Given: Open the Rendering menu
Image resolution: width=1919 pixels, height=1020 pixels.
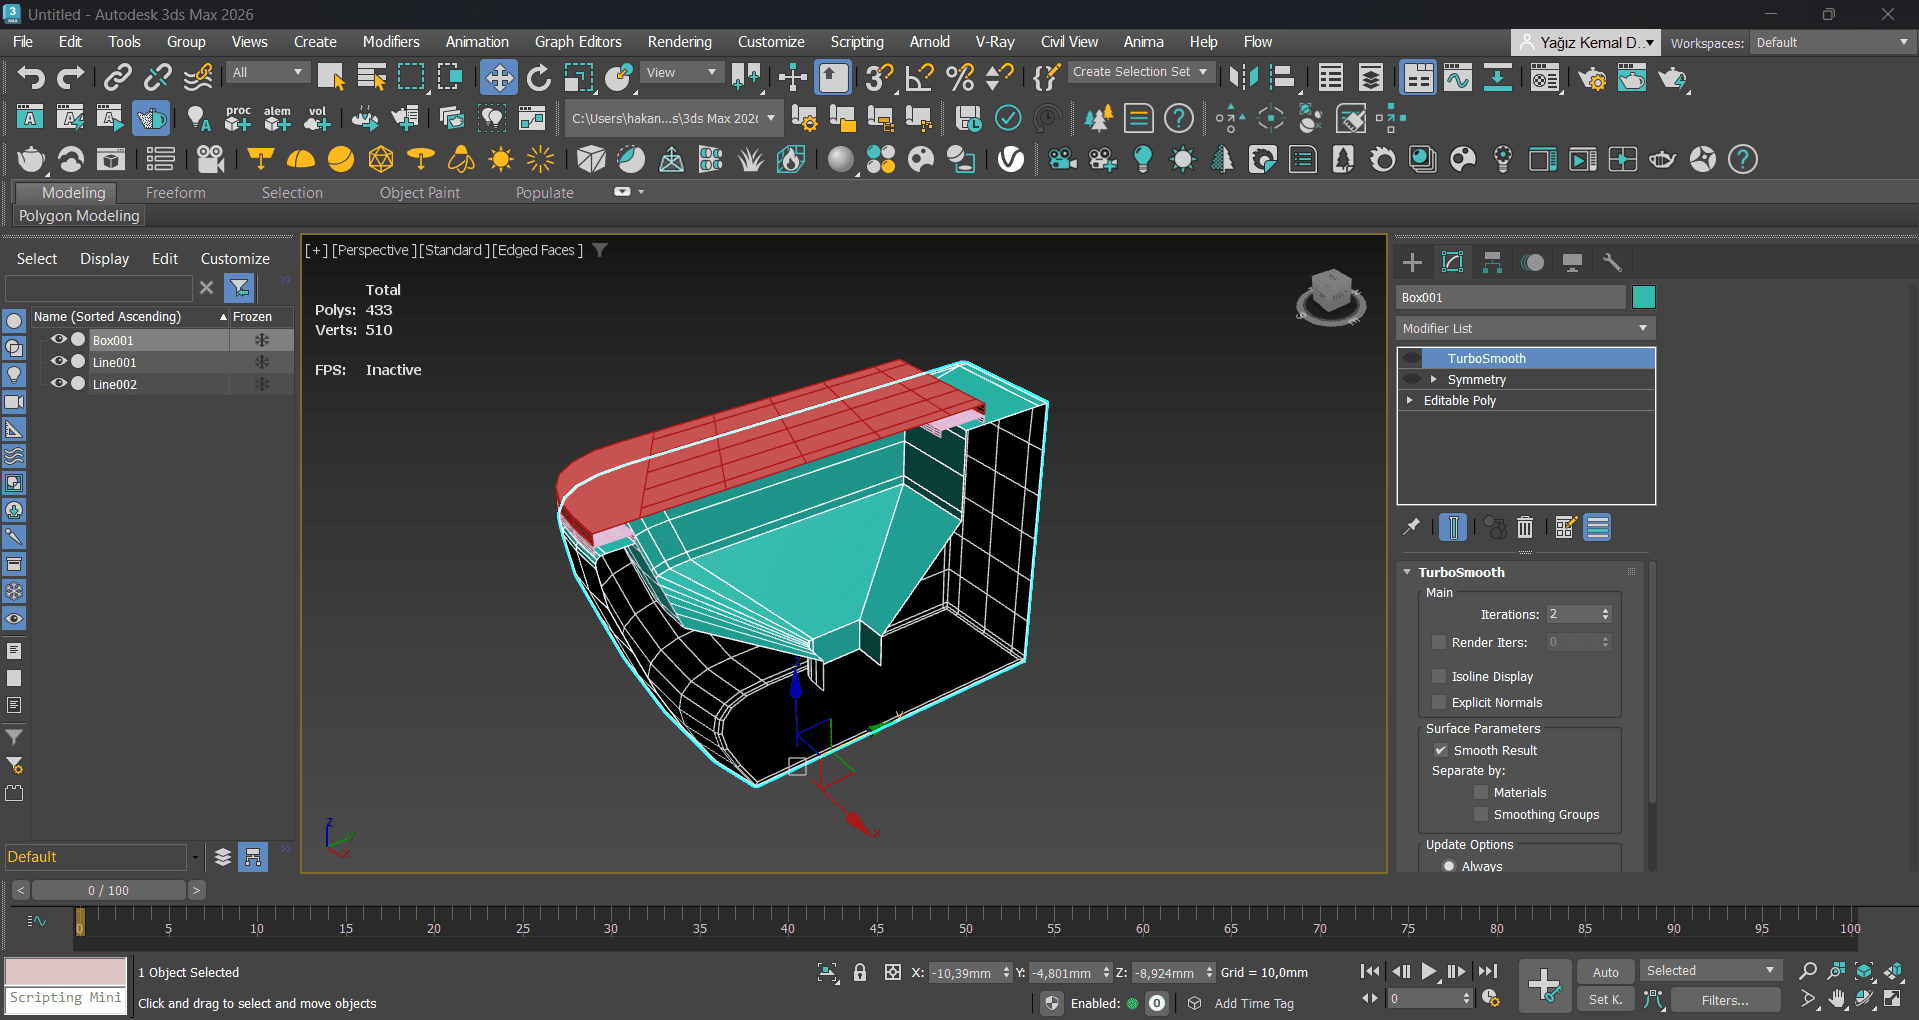Looking at the screenshot, I should pyautogui.click(x=679, y=42).
